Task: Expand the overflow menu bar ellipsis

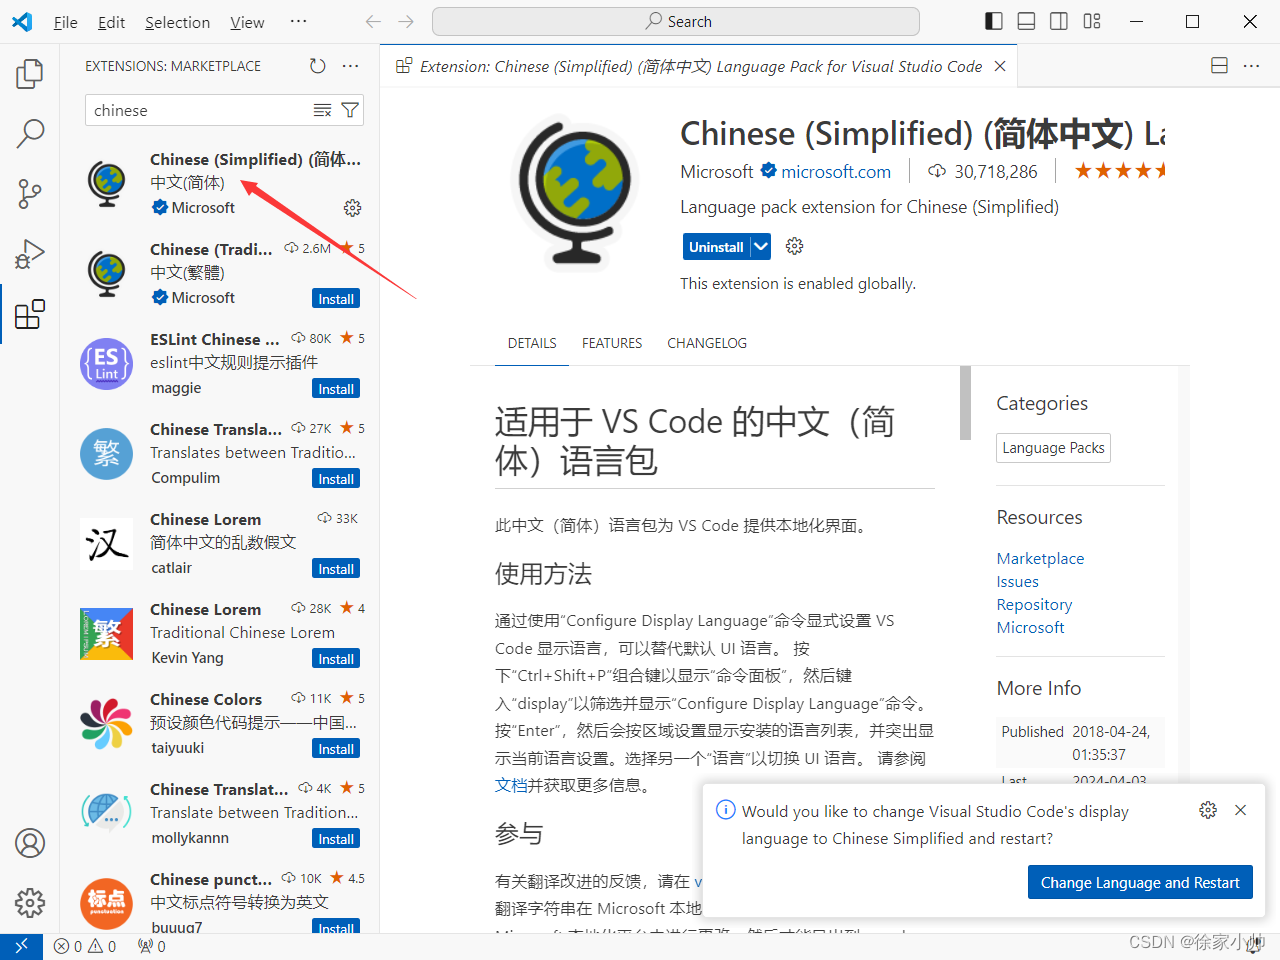Action: click(298, 21)
